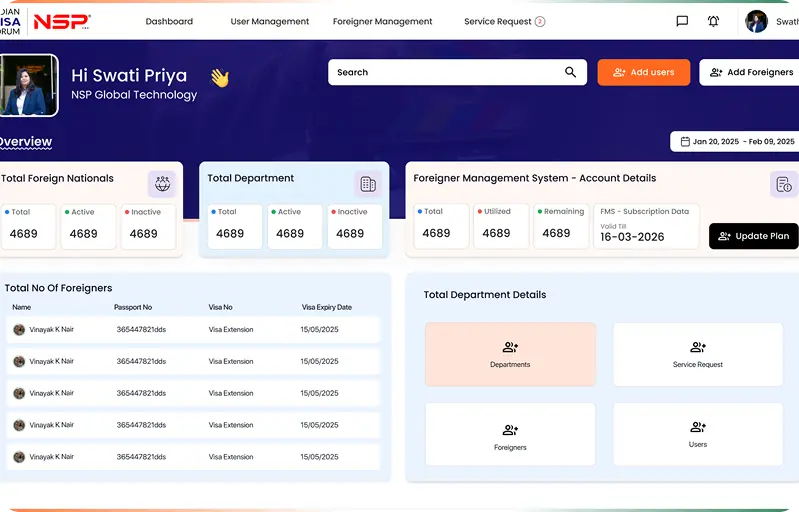Viewport: 799px width, 512px height.
Task: Click the chat message icon in header
Action: coord(682,21)
